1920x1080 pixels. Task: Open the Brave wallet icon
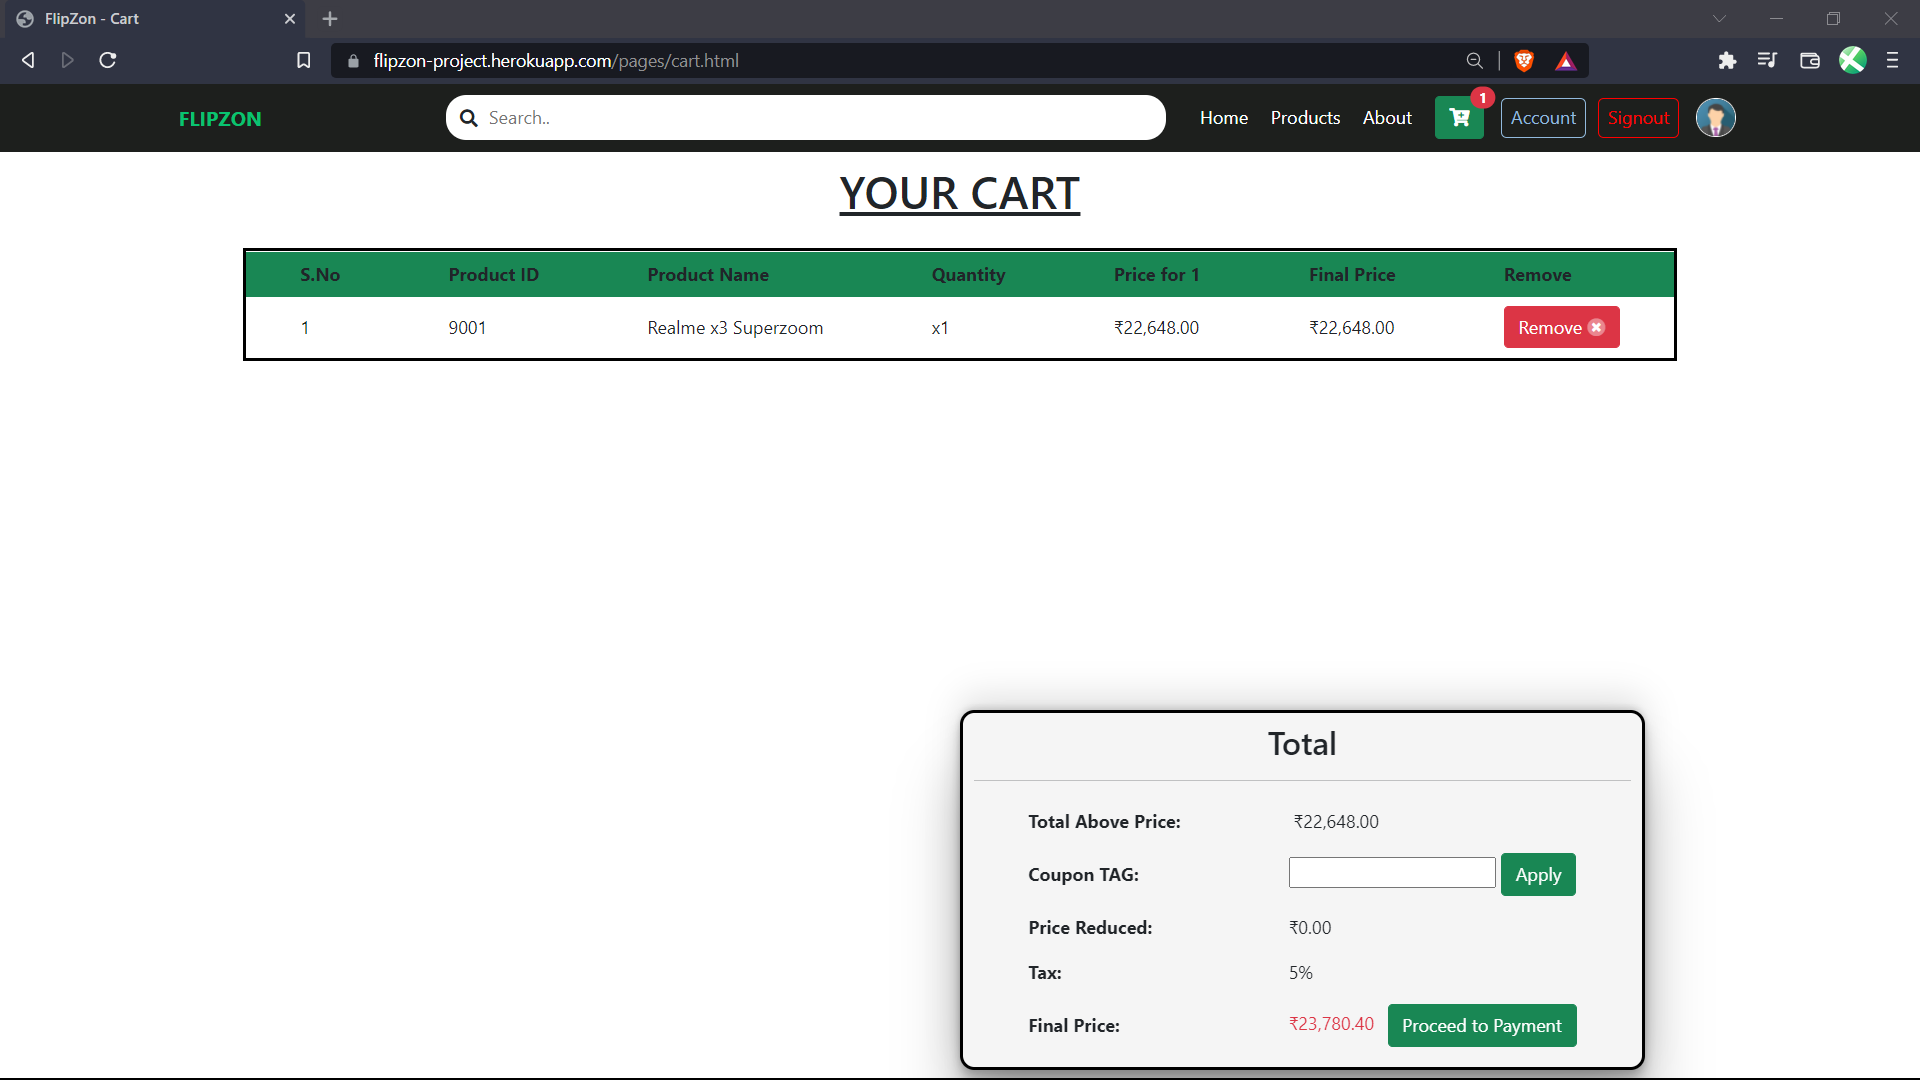pos(1810,61)
